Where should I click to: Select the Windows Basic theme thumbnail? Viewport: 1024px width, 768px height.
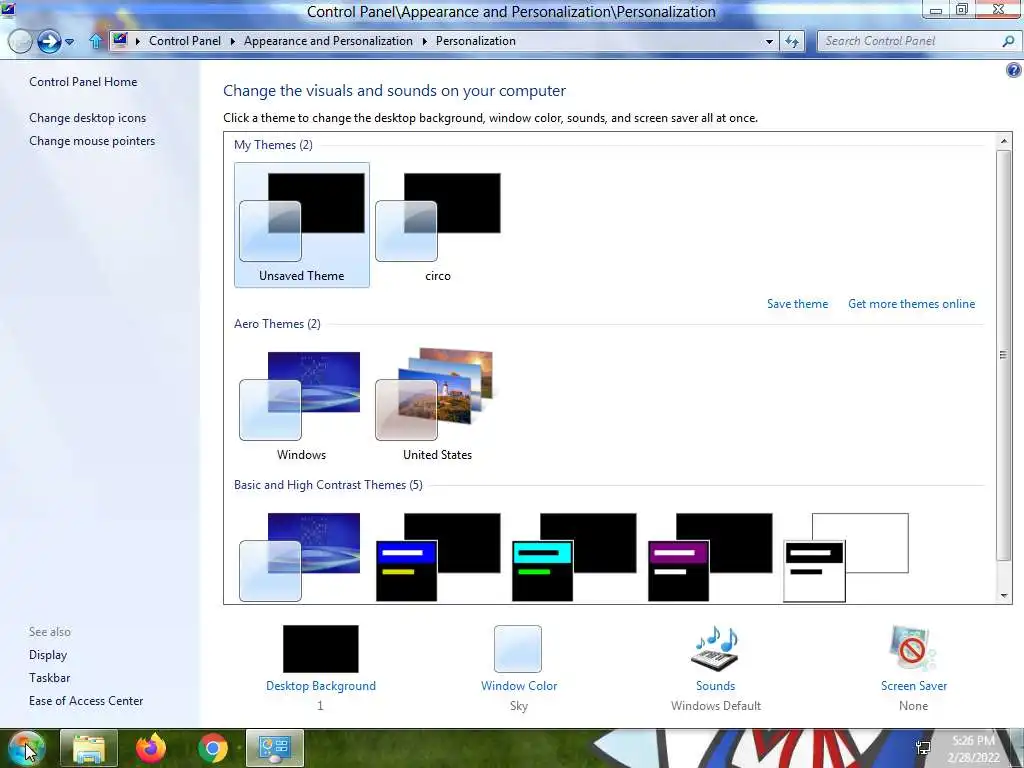300,557
